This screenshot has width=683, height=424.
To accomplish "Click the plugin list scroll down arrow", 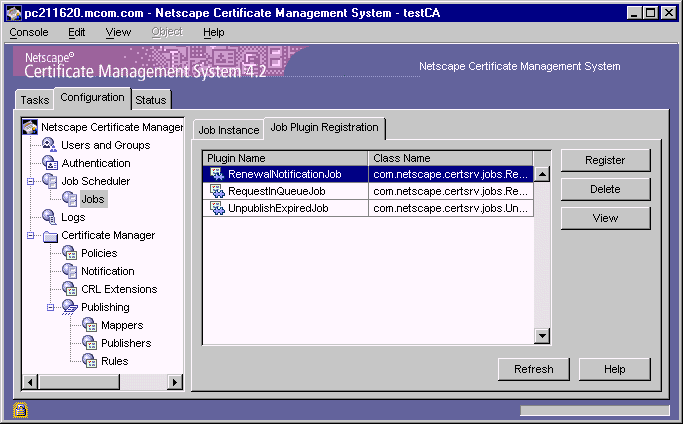I will pos(542,336).
